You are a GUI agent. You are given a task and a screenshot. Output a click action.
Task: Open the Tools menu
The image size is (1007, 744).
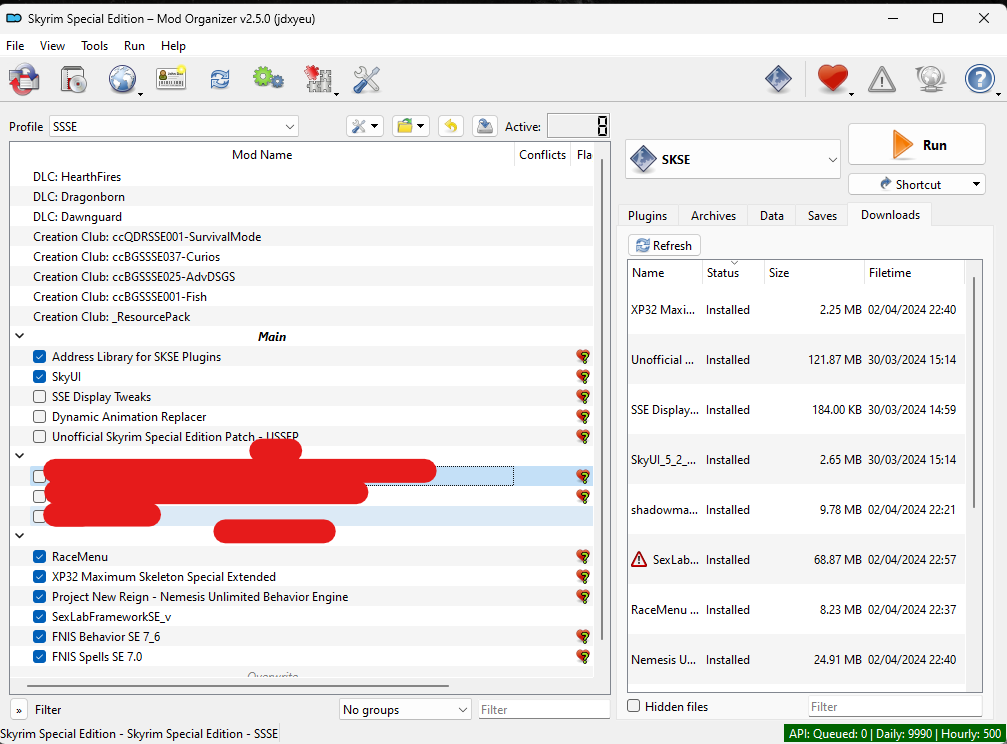(x=94, y=46)
